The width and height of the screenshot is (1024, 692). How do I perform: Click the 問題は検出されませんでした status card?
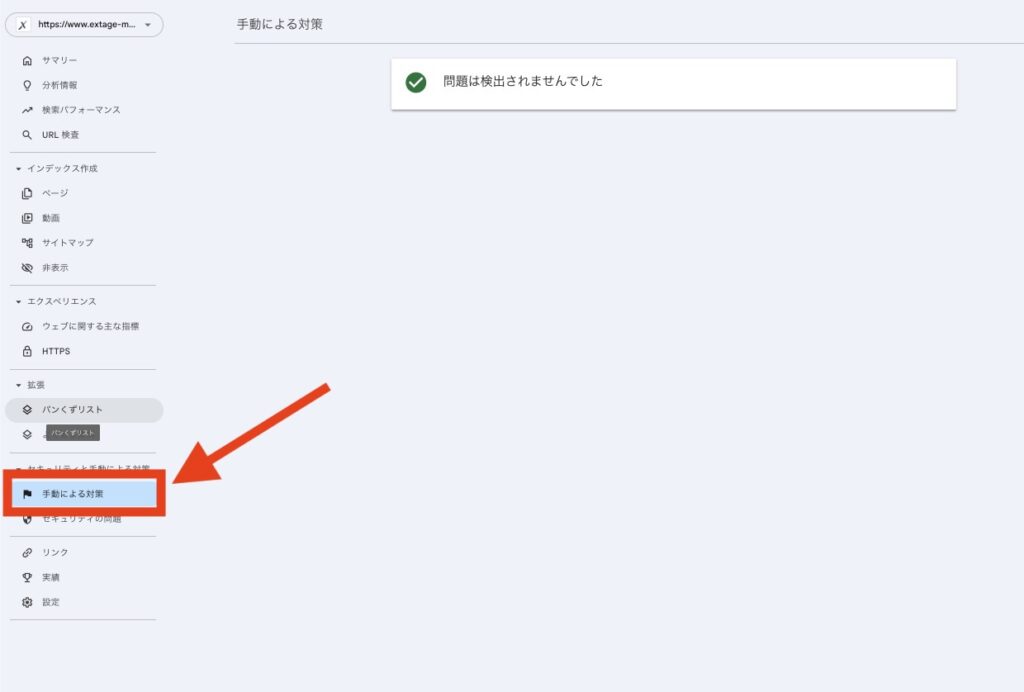click(673, 84)
